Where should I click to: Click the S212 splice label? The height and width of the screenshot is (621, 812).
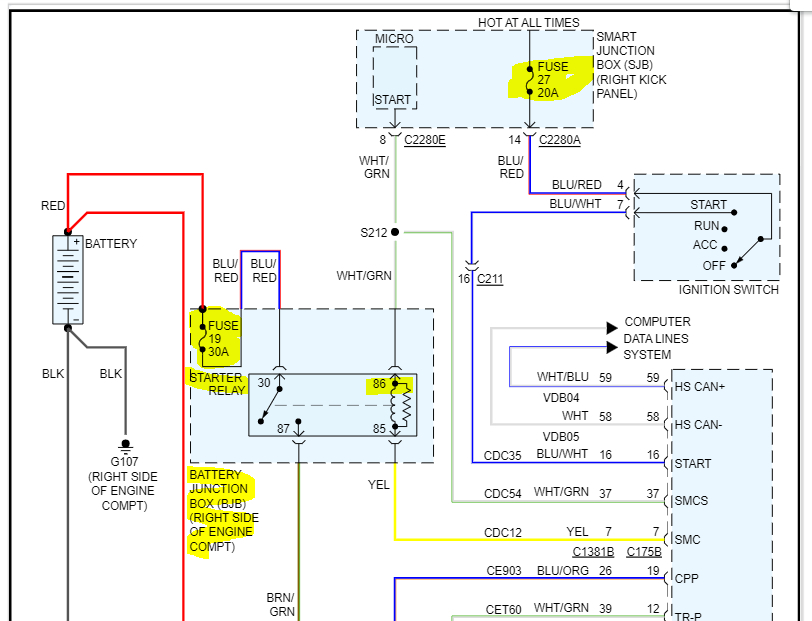coord(373,233)
